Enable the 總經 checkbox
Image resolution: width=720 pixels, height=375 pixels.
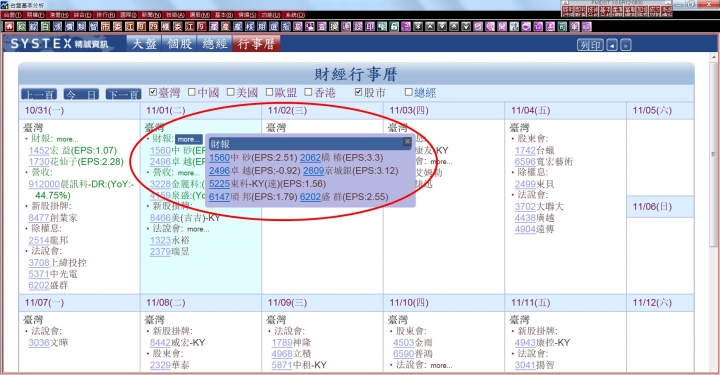point(409,92)
